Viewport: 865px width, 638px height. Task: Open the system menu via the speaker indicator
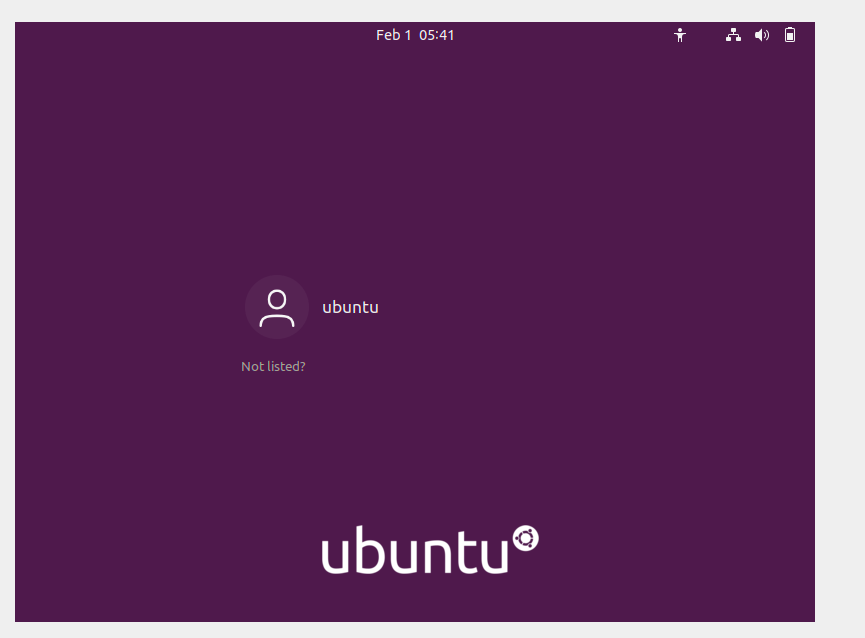(762, 35)
